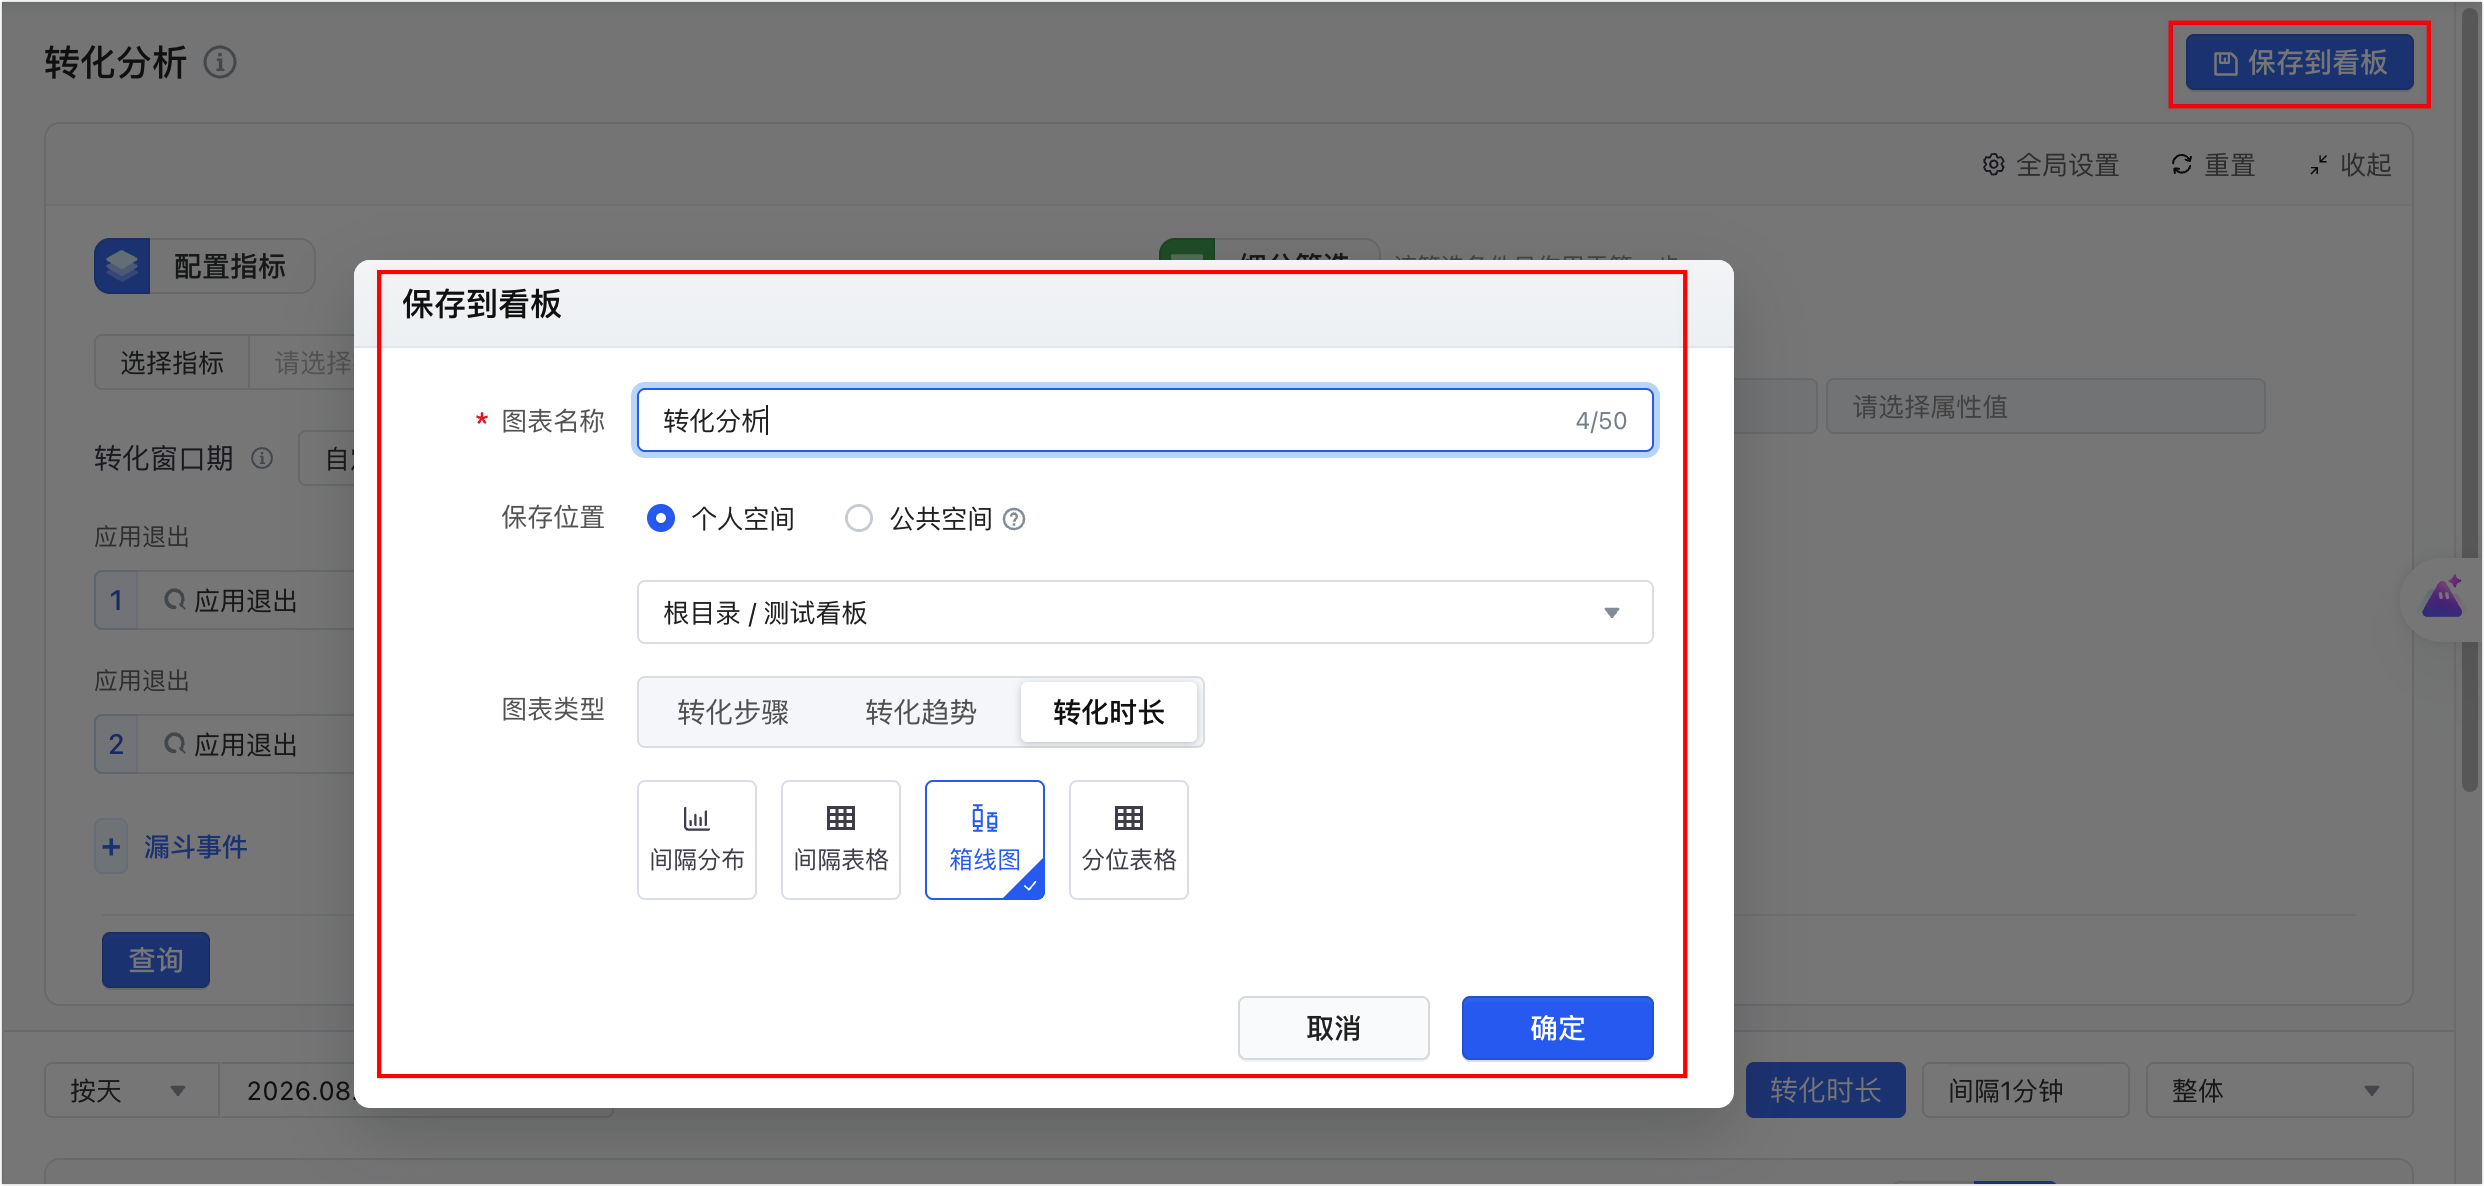Open 按天 granularity dropdown

click(x=131, y=1090)
